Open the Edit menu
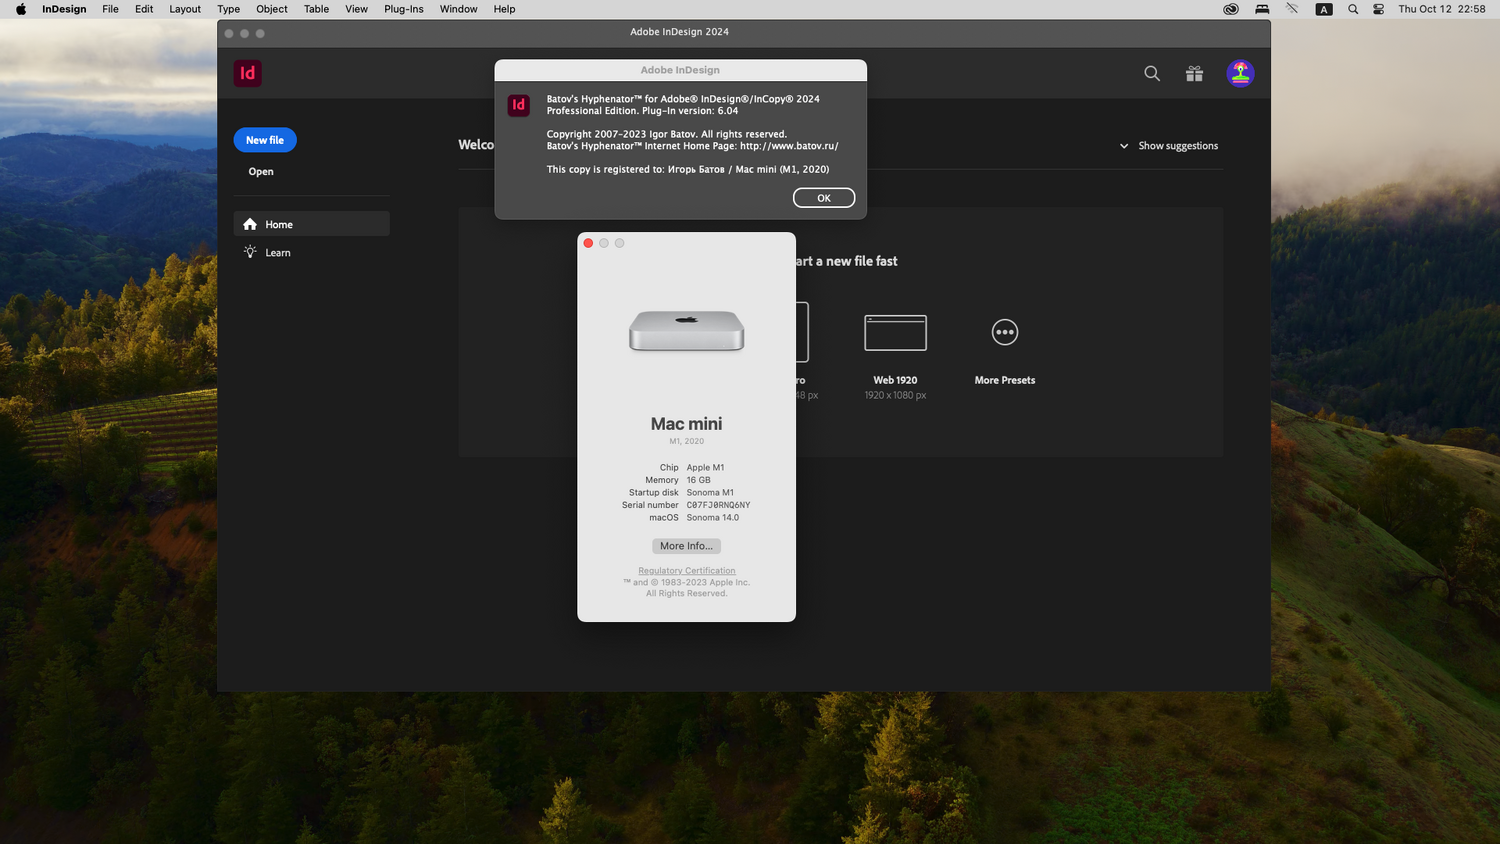The width and height of the screenshot is (1500, 844). point(144,9)
